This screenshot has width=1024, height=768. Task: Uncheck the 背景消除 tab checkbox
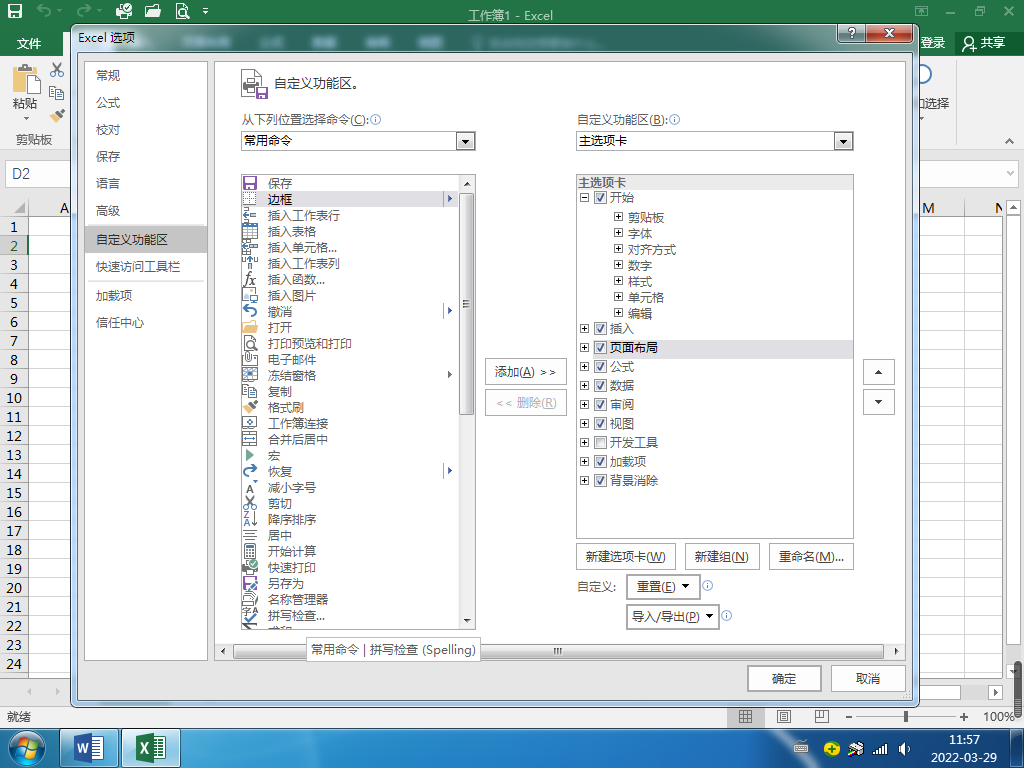click(x=601, y=481)
